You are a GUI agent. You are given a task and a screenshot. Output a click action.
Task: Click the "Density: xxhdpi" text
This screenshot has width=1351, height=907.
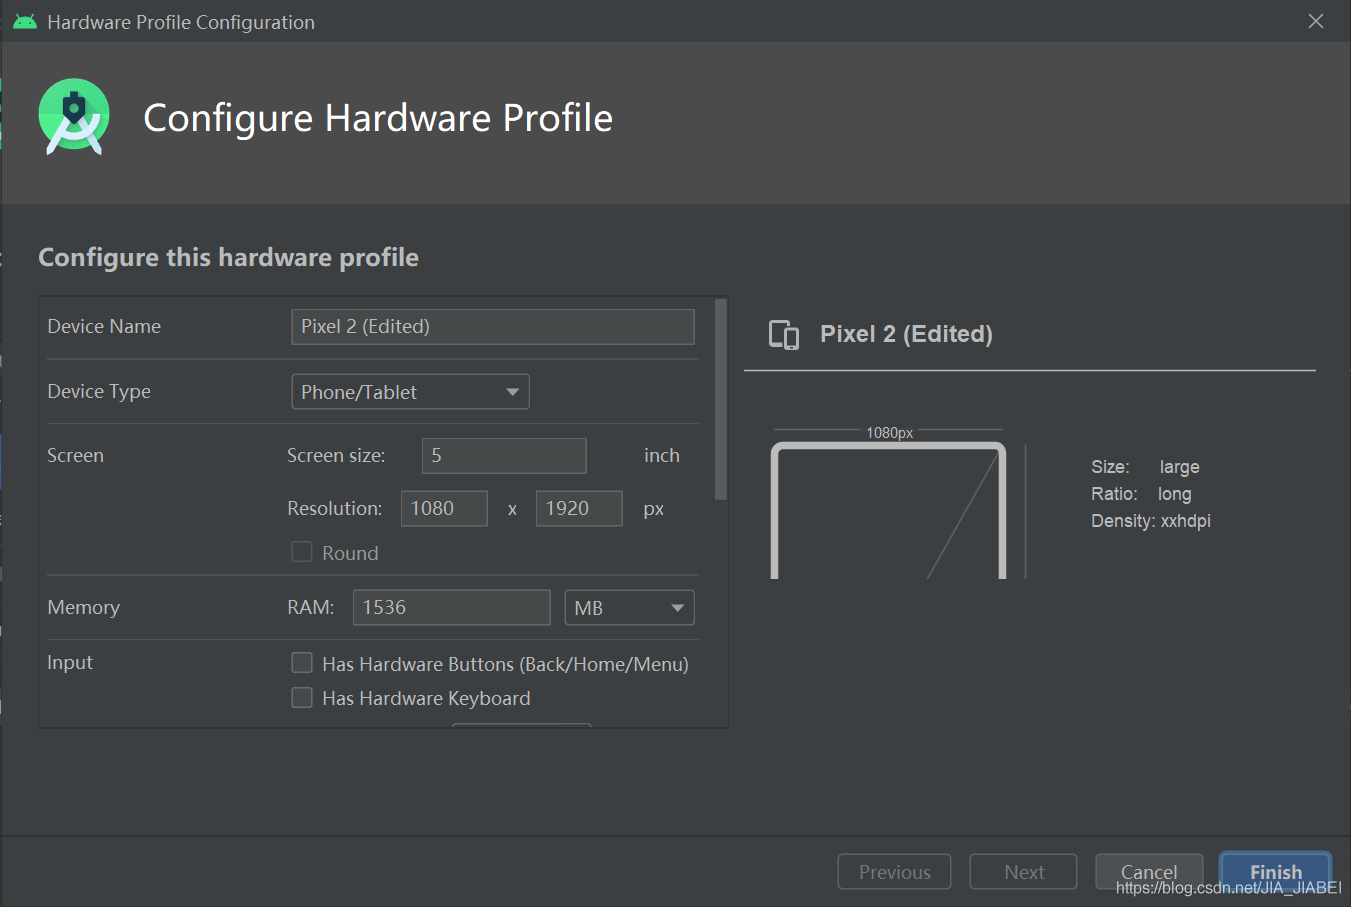coord(1151,521)
